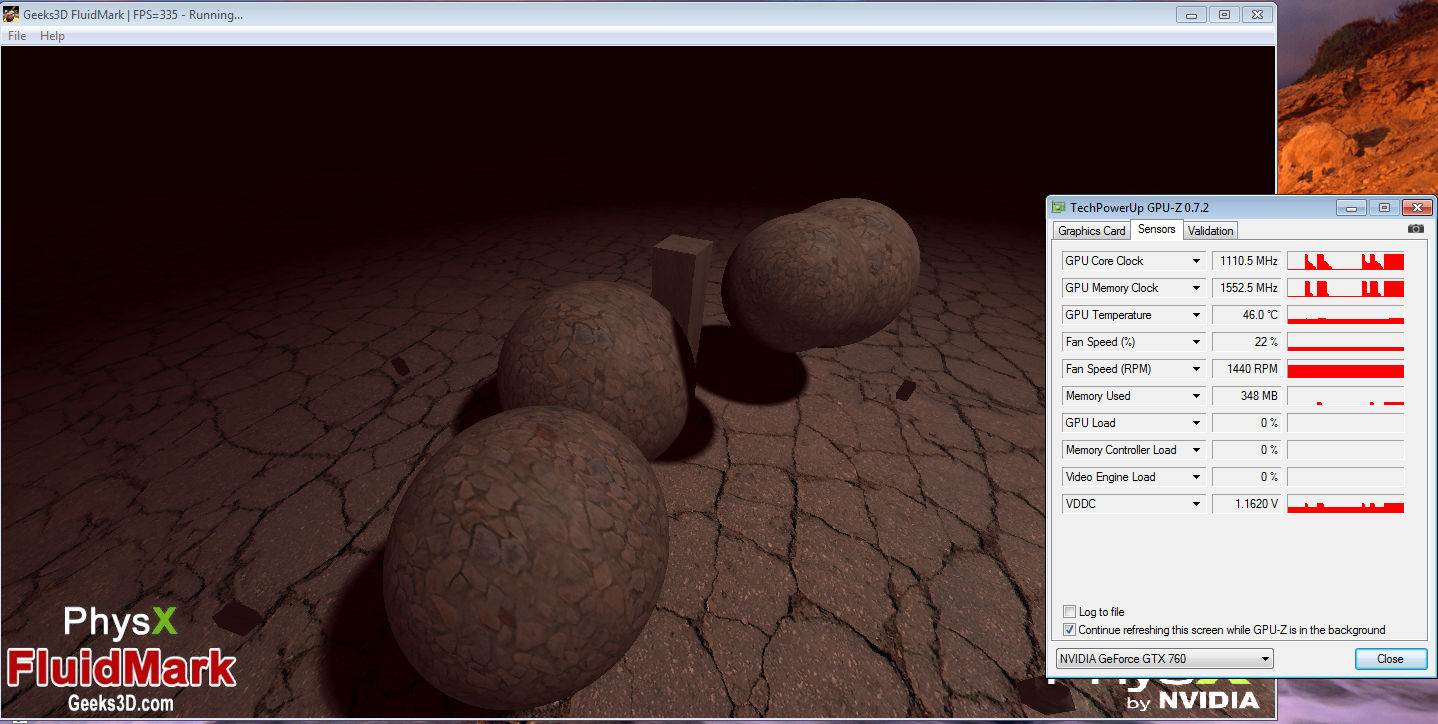The width and height of the screenshot is (1438, 724).
Task: Open the VDDC sensor dropdown
Action: [1196, 504]
